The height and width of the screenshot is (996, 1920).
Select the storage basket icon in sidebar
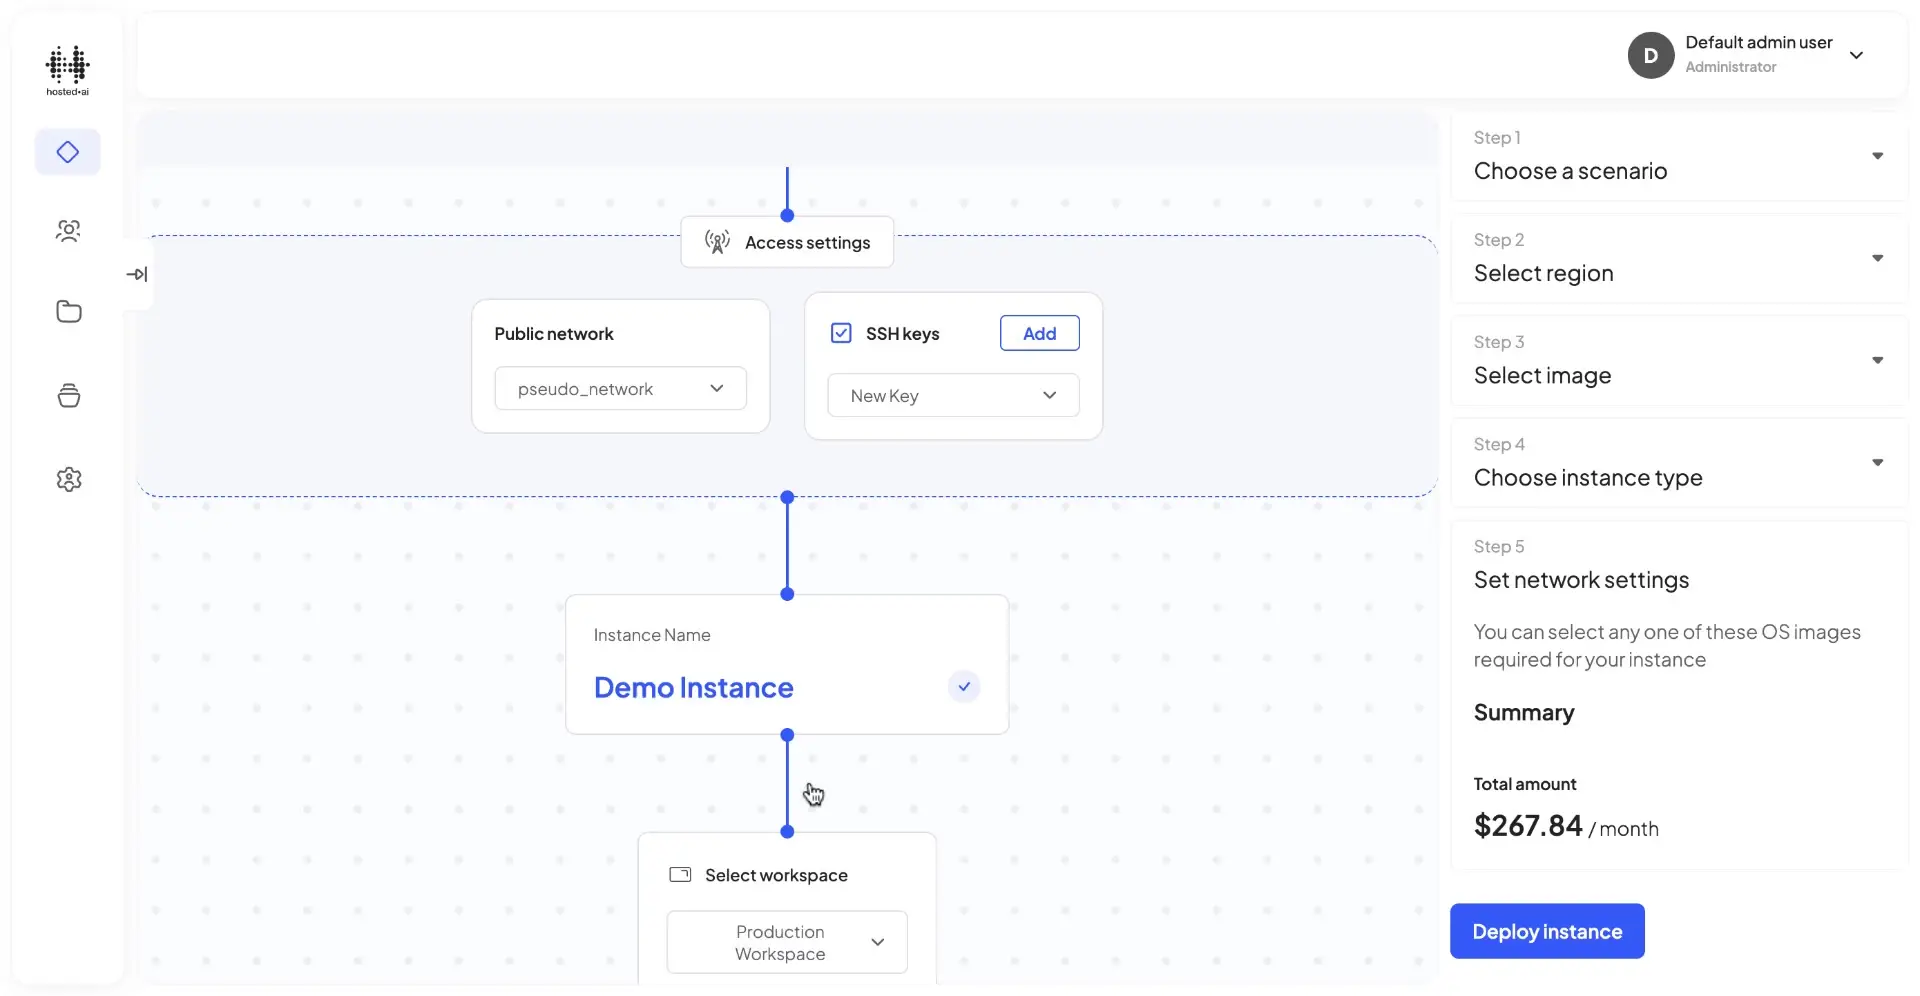[x=68, y=395]
